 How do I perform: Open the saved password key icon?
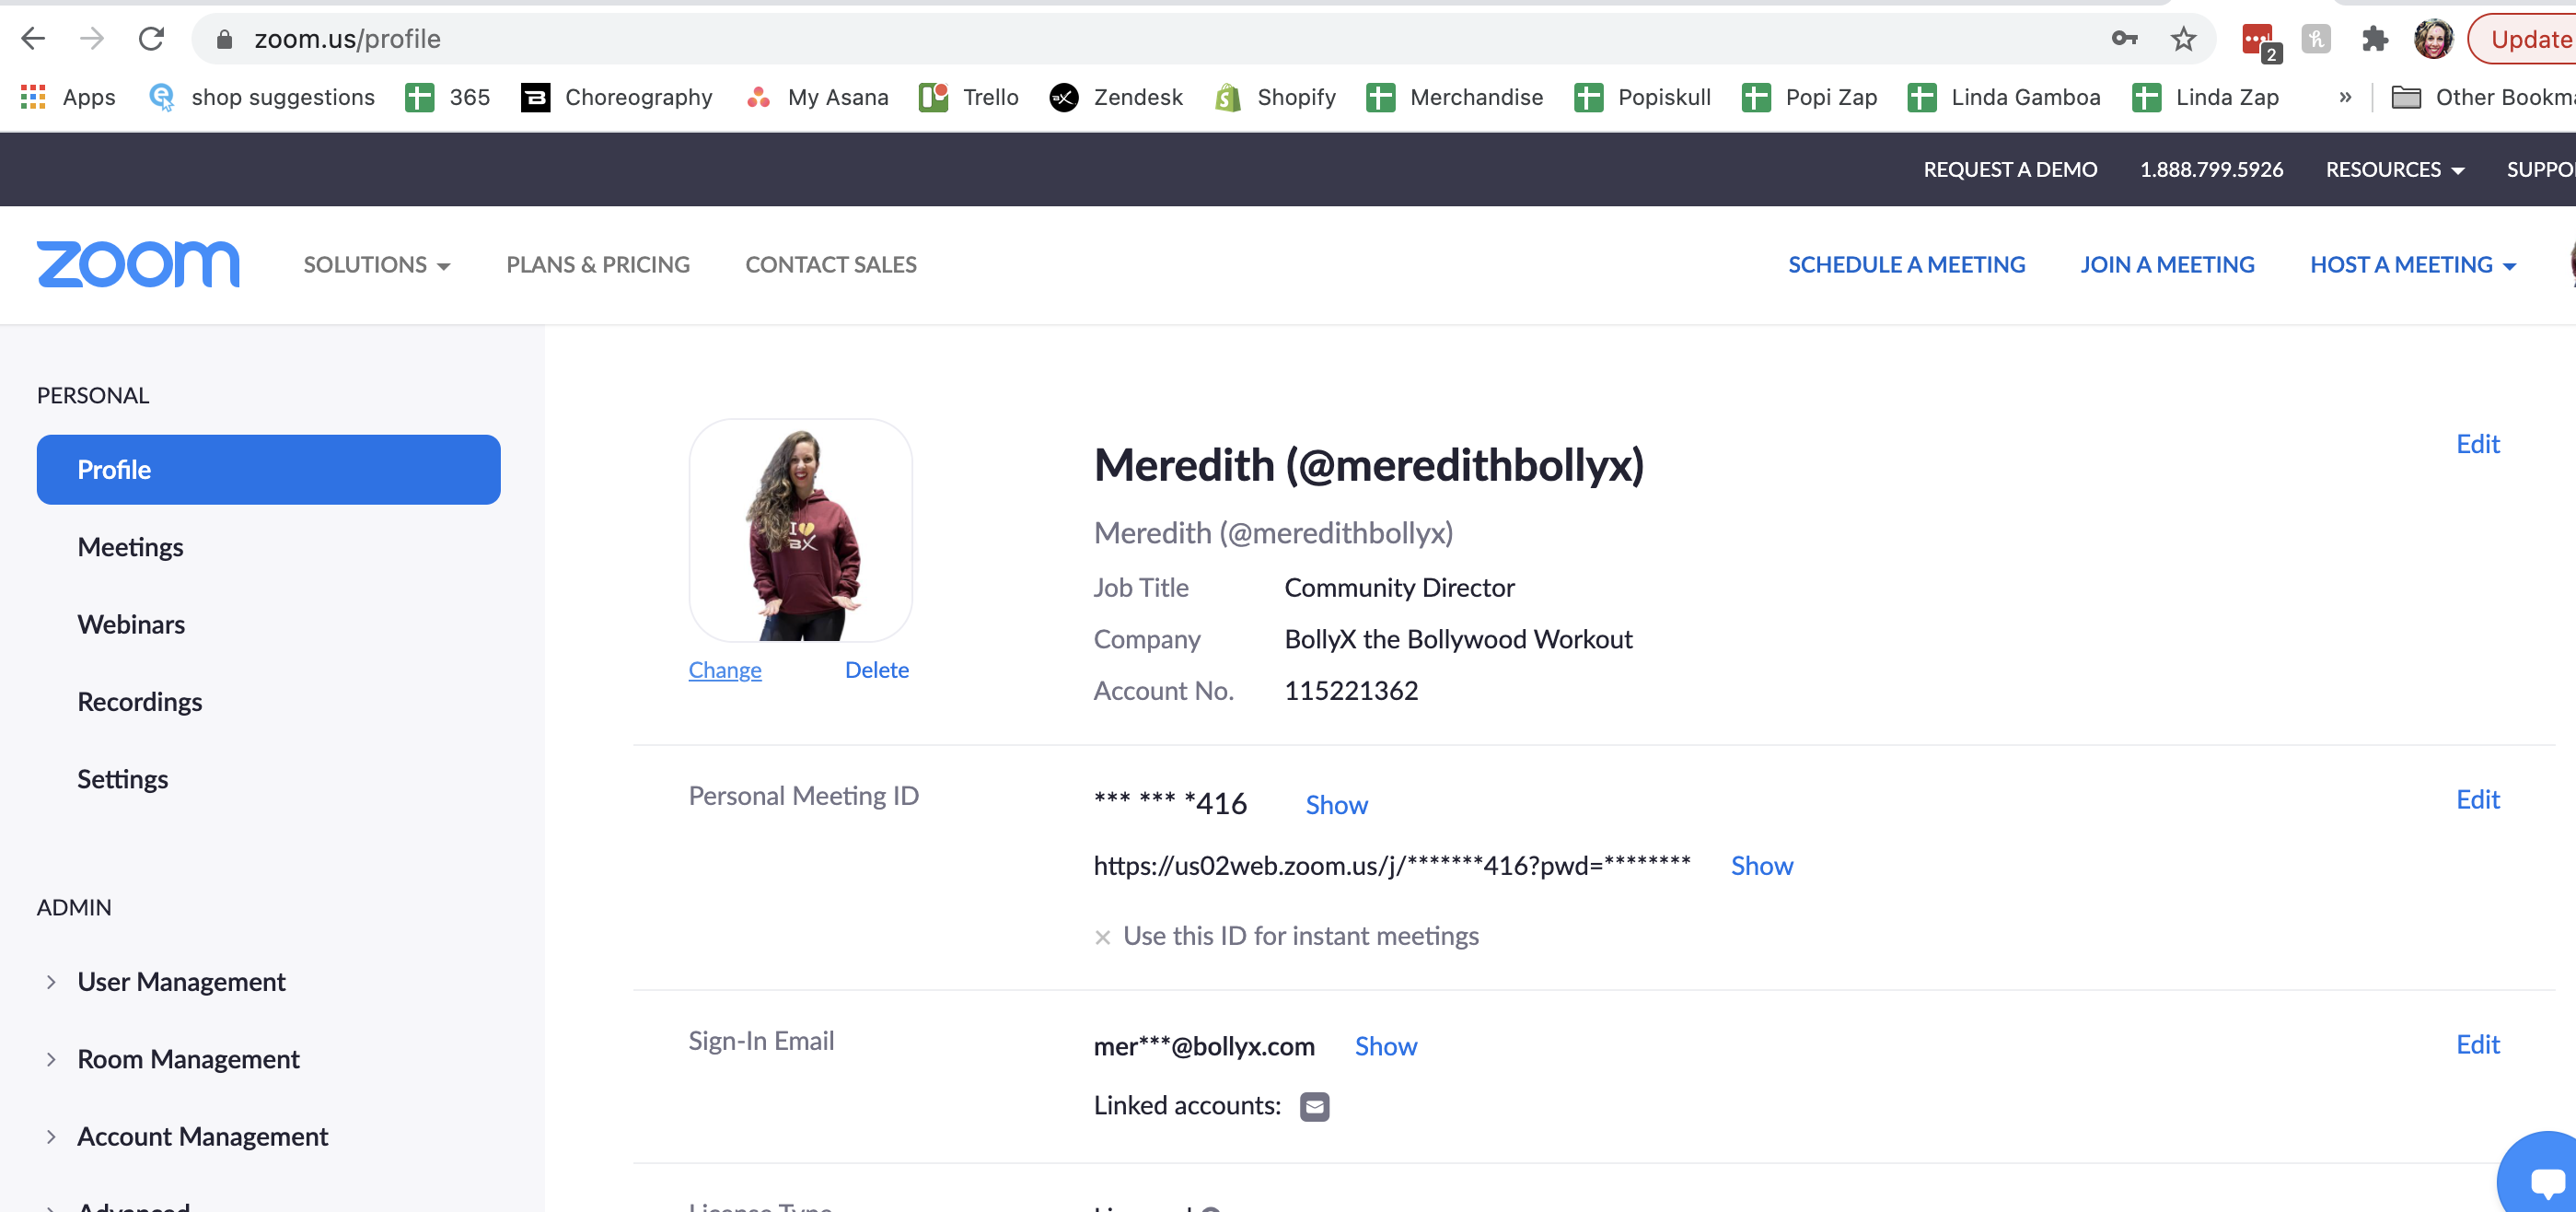coord(2124,39)
